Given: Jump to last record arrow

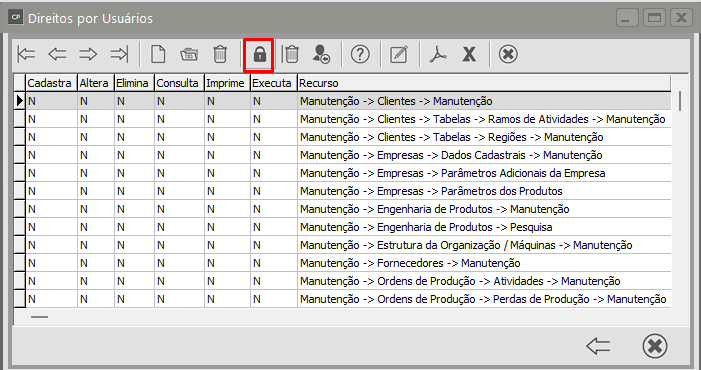Looking at the screenshot, I should click(x=119, y=55).
